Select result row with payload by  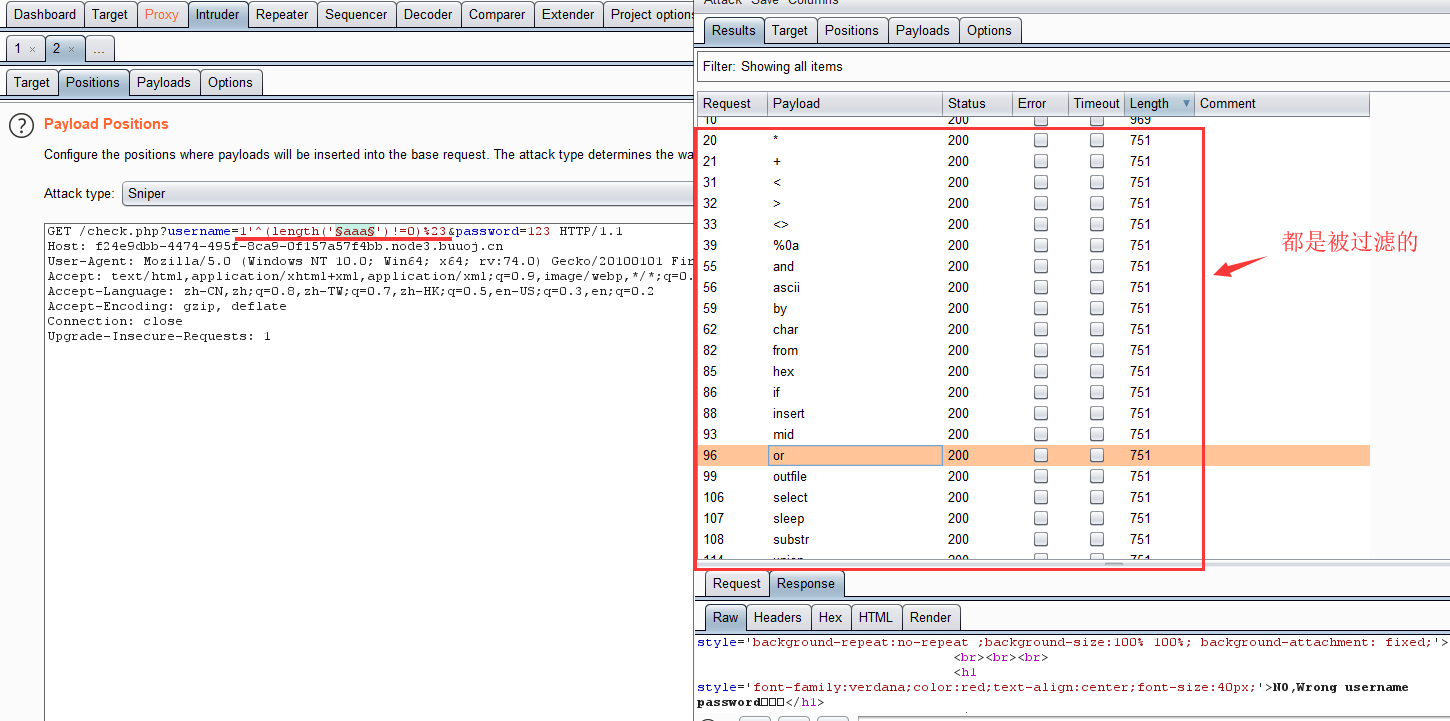(1033, 308)
